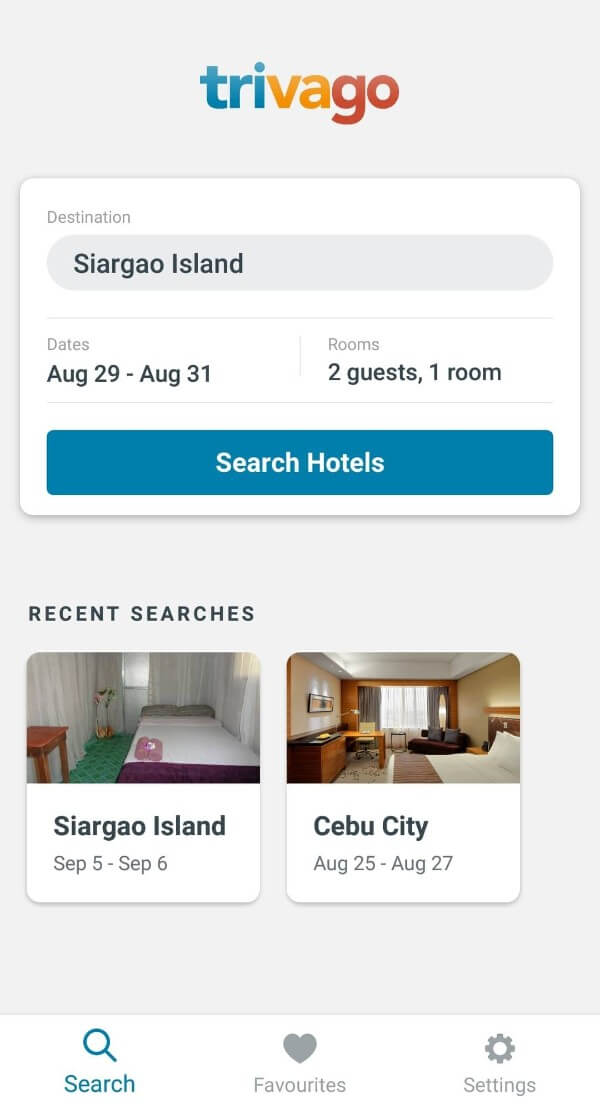Tap the Sep 5 - Sep 6 dates text

click(110, 863)
